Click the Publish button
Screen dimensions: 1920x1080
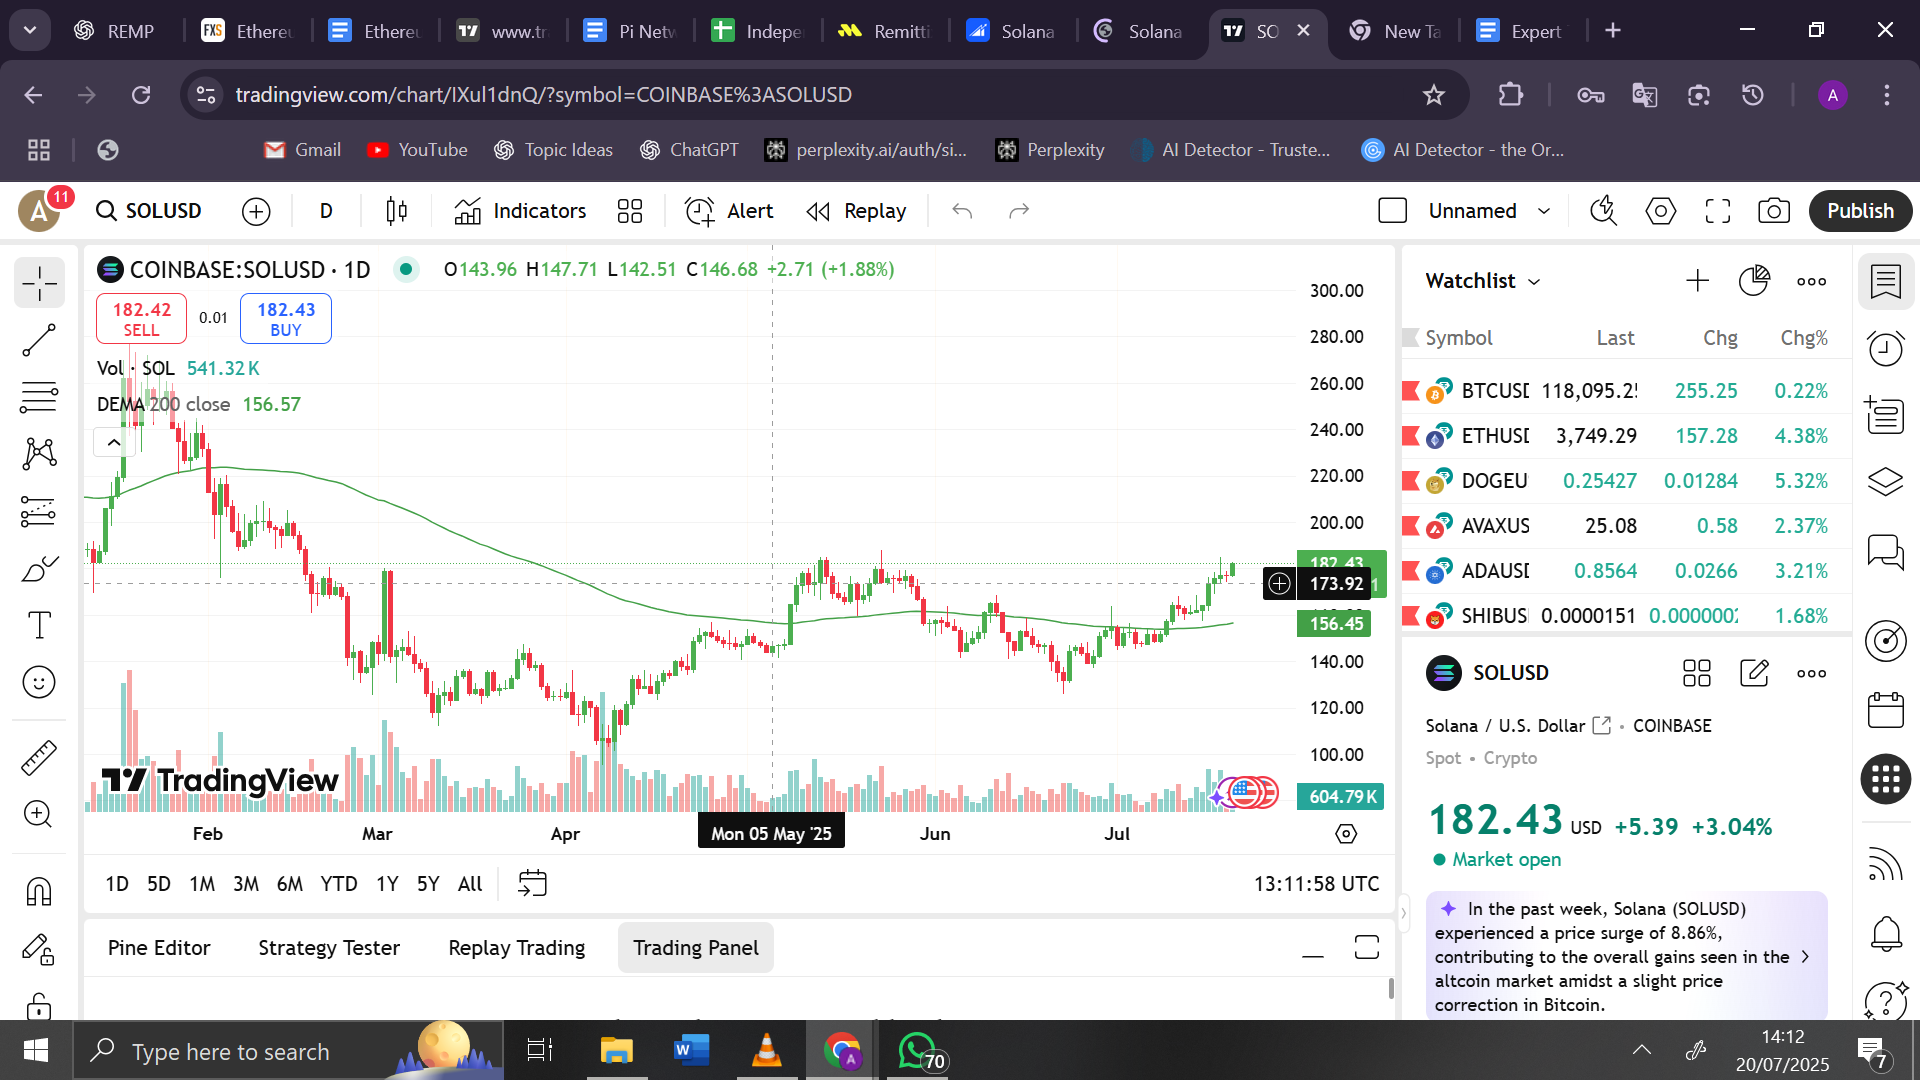click(x=1860, y=211)
